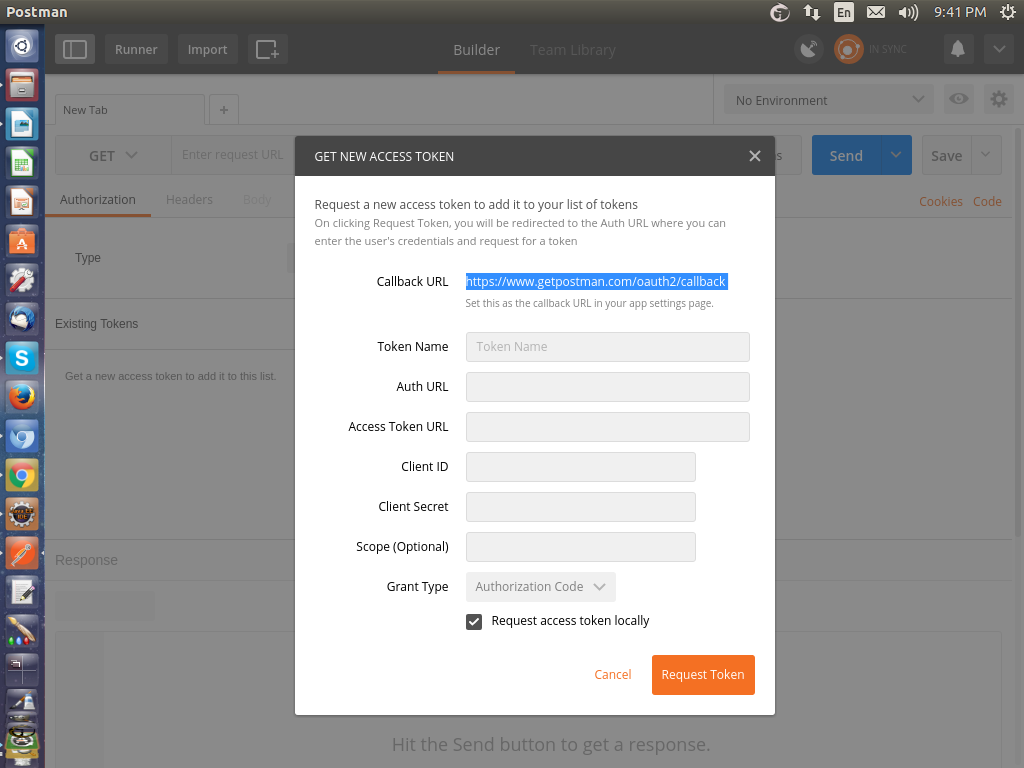
Task: Open the Code link
Action: point(987,202)
